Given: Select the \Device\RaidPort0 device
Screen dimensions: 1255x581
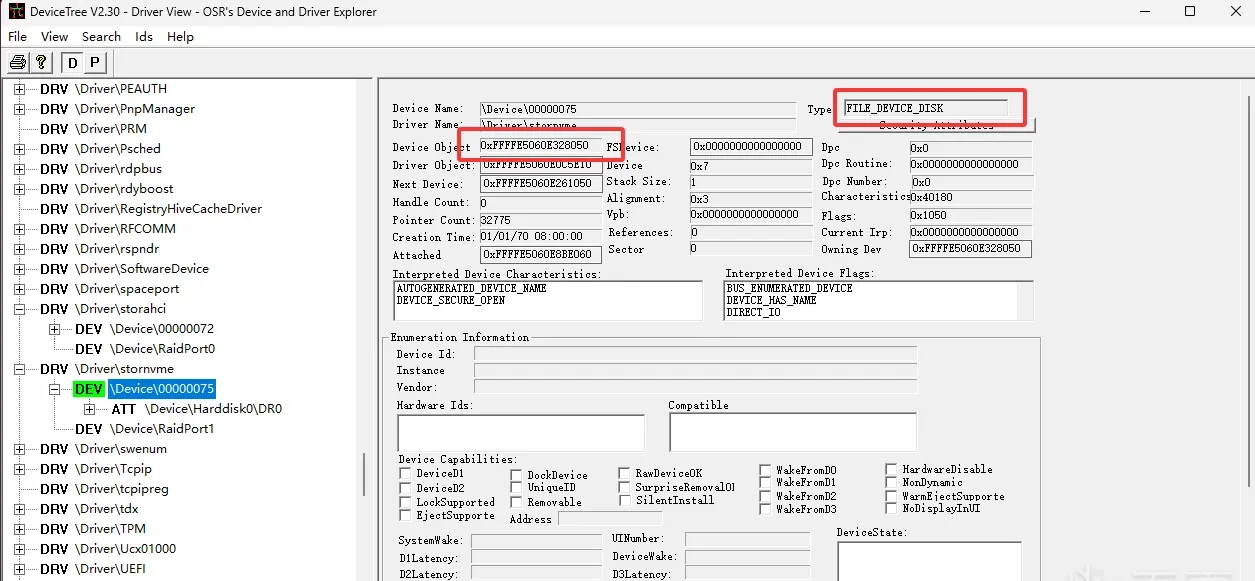Looking at the screenshot, I should pyautogui.click(x=162, y=349).
